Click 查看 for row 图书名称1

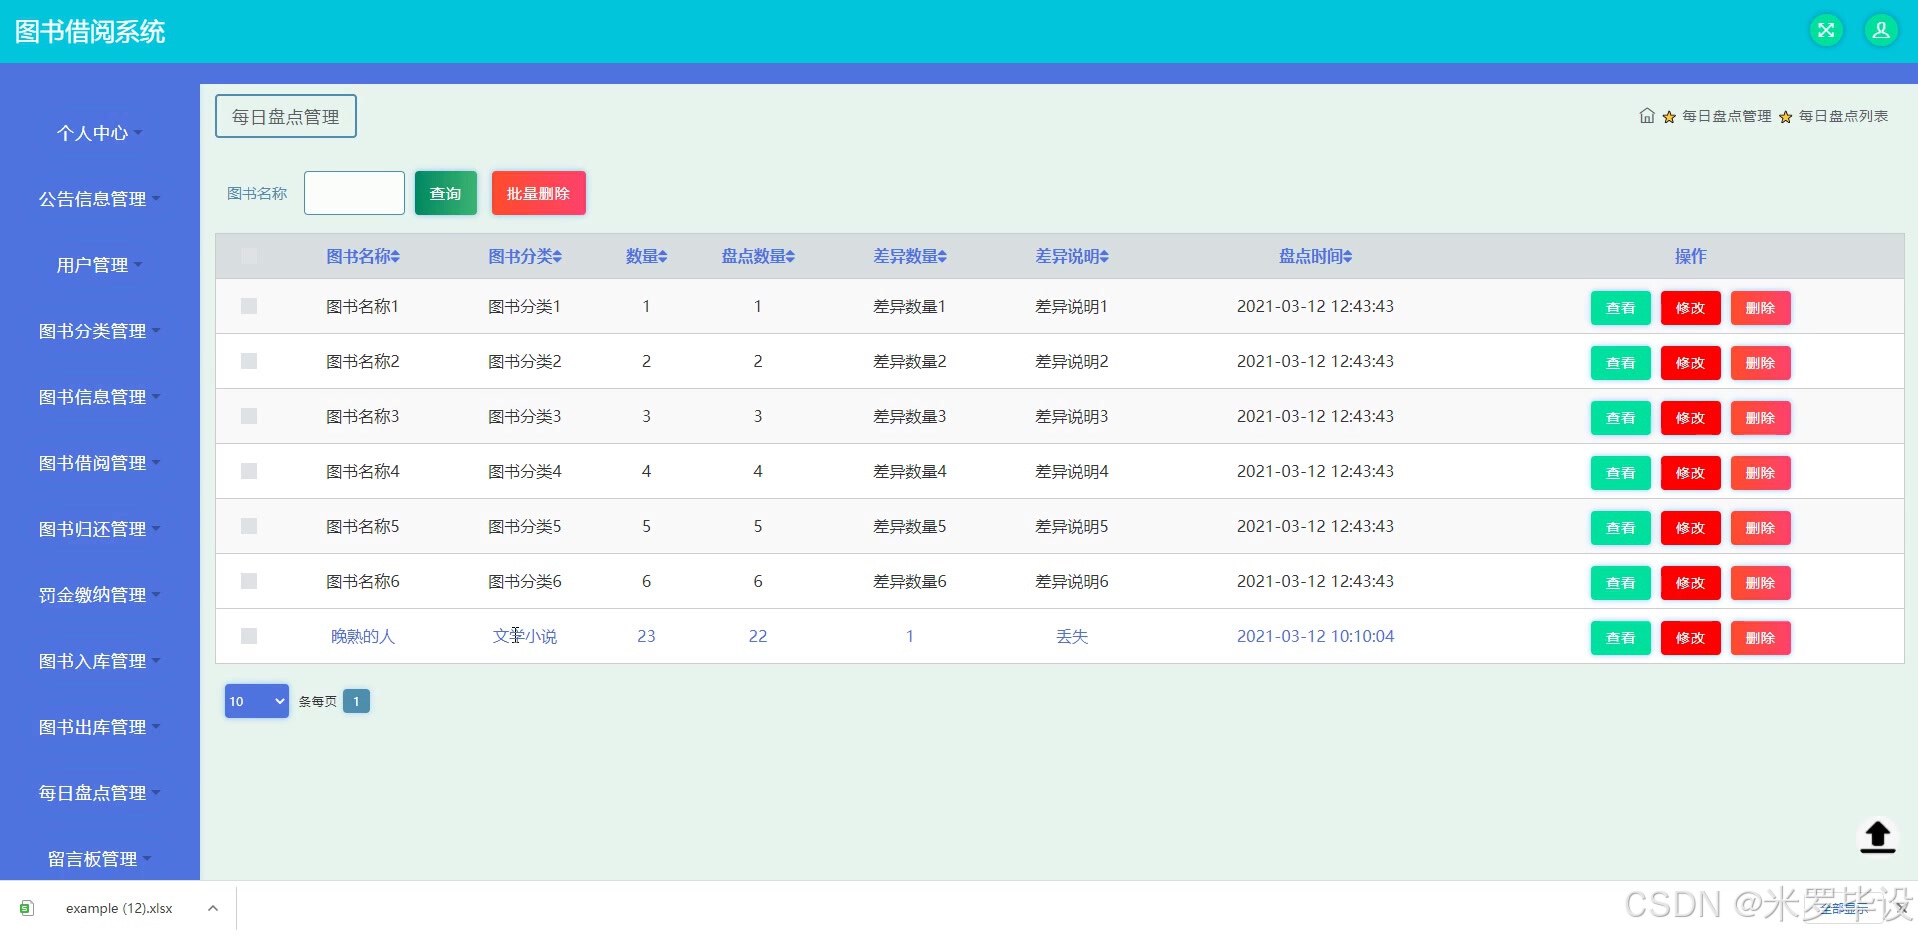pyautogui.click(x=1620, y=308)
